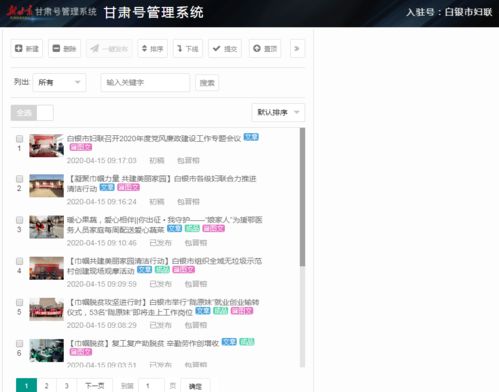Image resolution: width=499 pixels, height=392 pixels.
Task: Open article titled 白银市妇联召开2020年度党风廉政建设工作专题会议
Action: [154, 138]
